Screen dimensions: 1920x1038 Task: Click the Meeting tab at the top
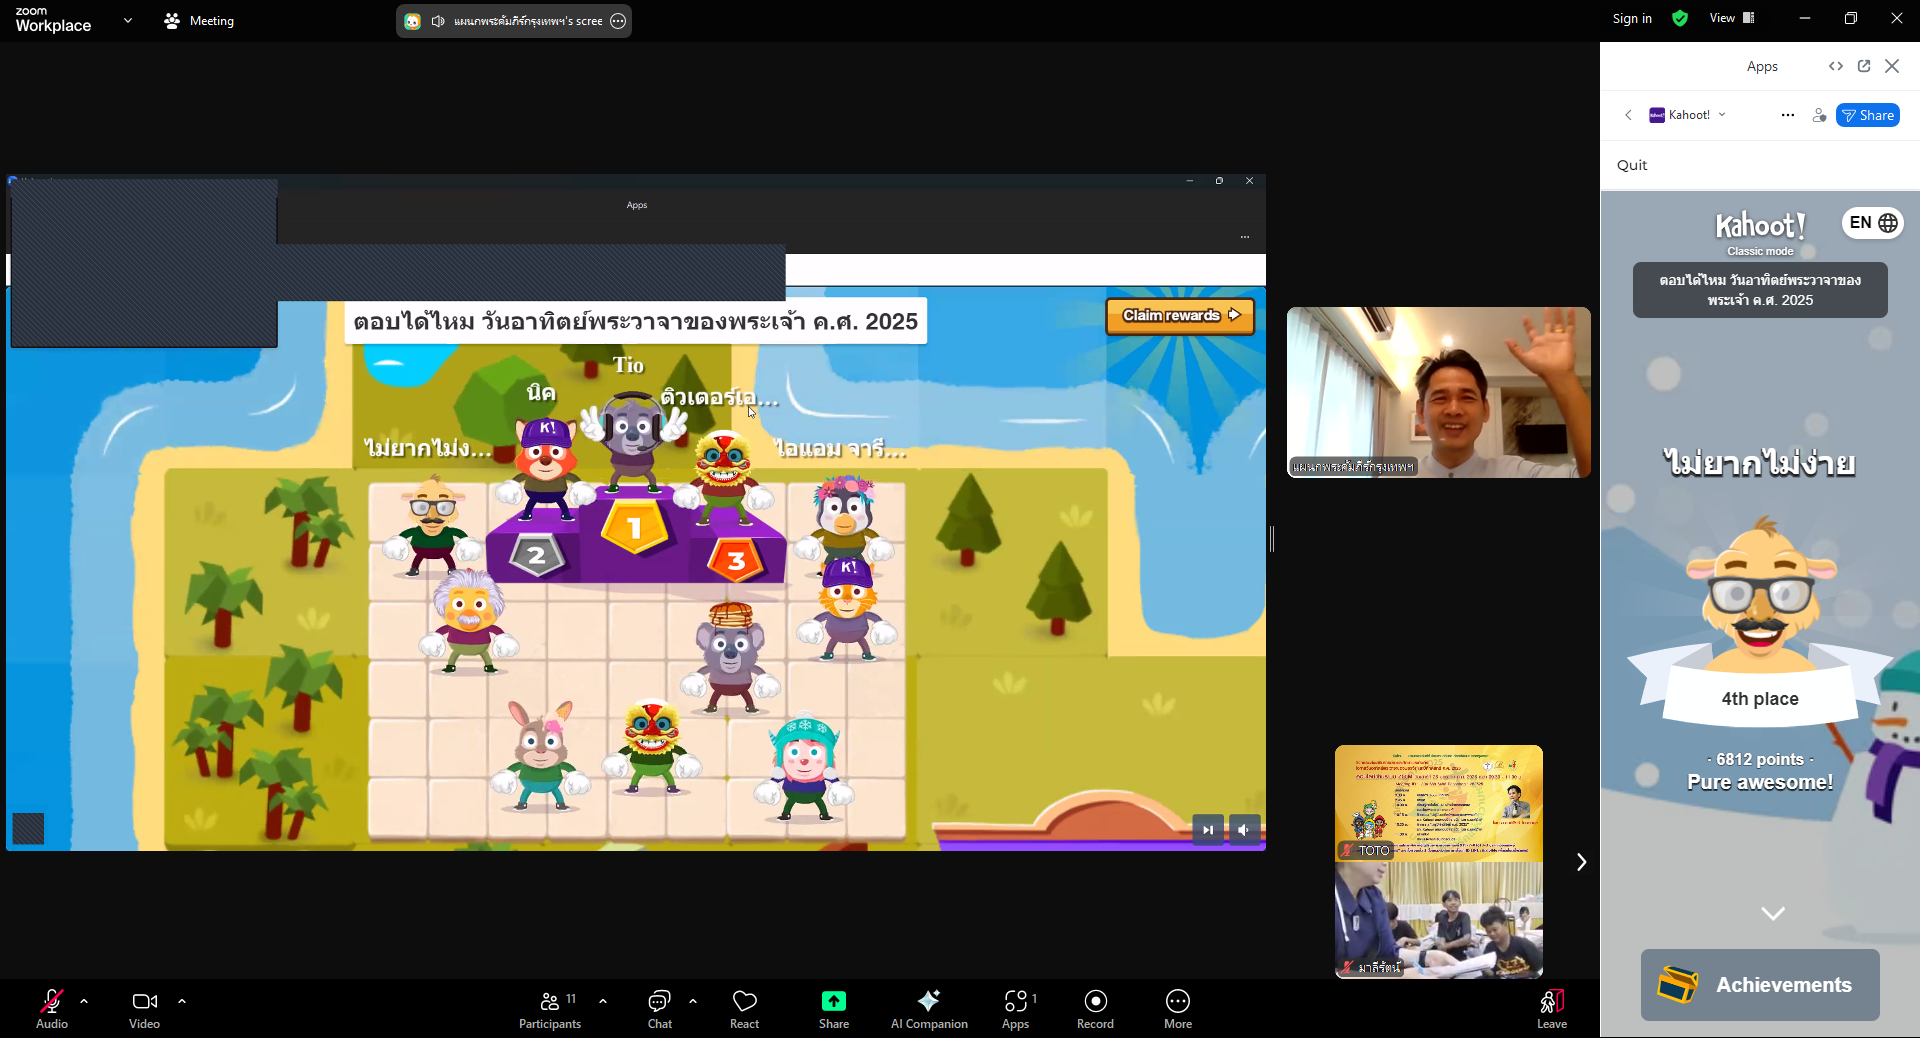pyautogui.click(x=199, y=20)
